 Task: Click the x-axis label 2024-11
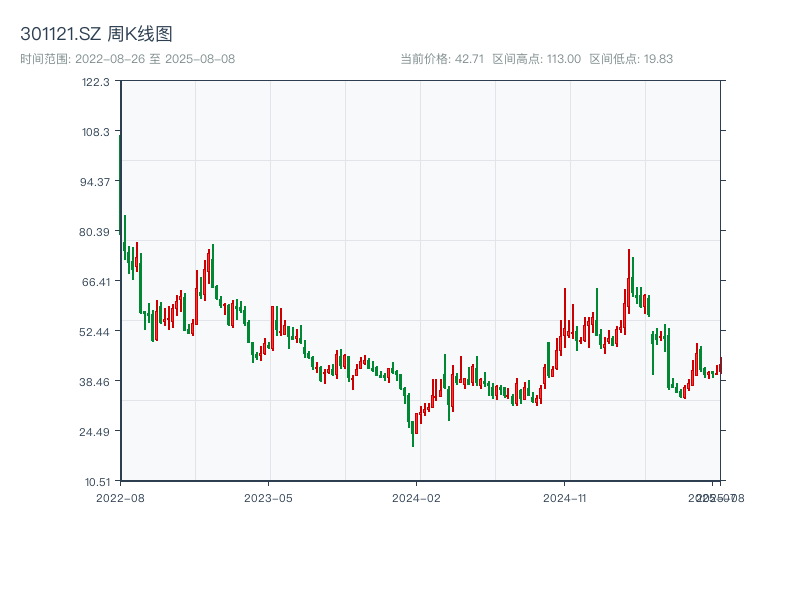tap(564, 498)
